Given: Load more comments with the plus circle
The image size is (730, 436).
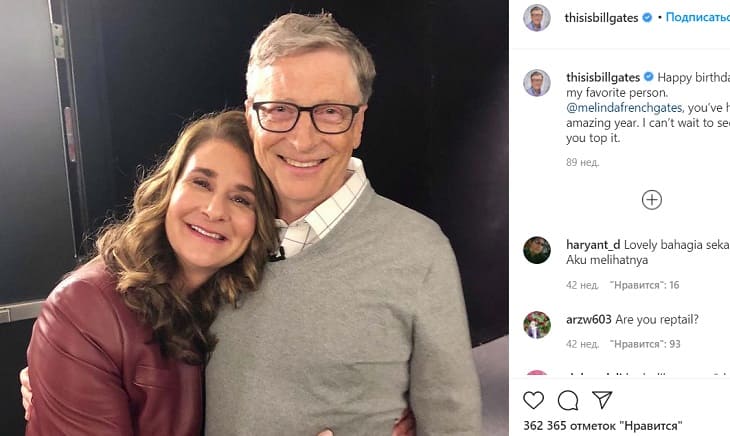Looking at the screenshot, I should 652,200.
